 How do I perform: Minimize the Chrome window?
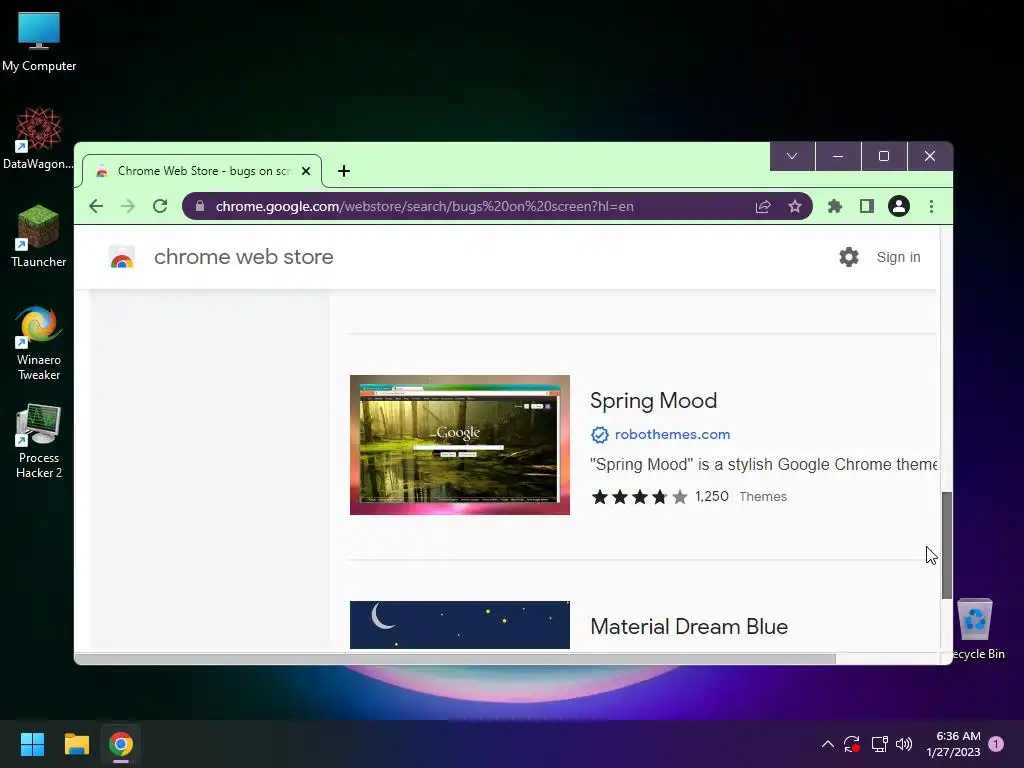pyautogui.click(x=838, y=156)
